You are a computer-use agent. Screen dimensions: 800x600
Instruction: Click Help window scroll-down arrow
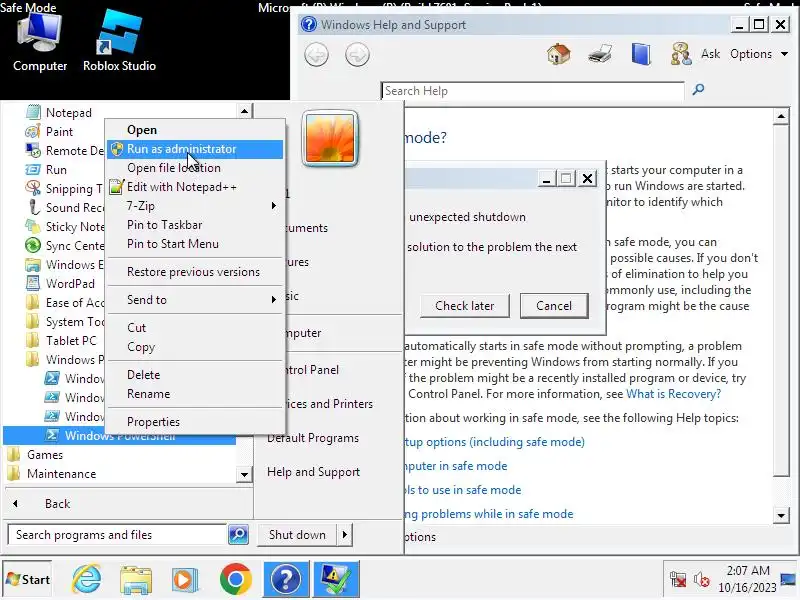[781, 515]
